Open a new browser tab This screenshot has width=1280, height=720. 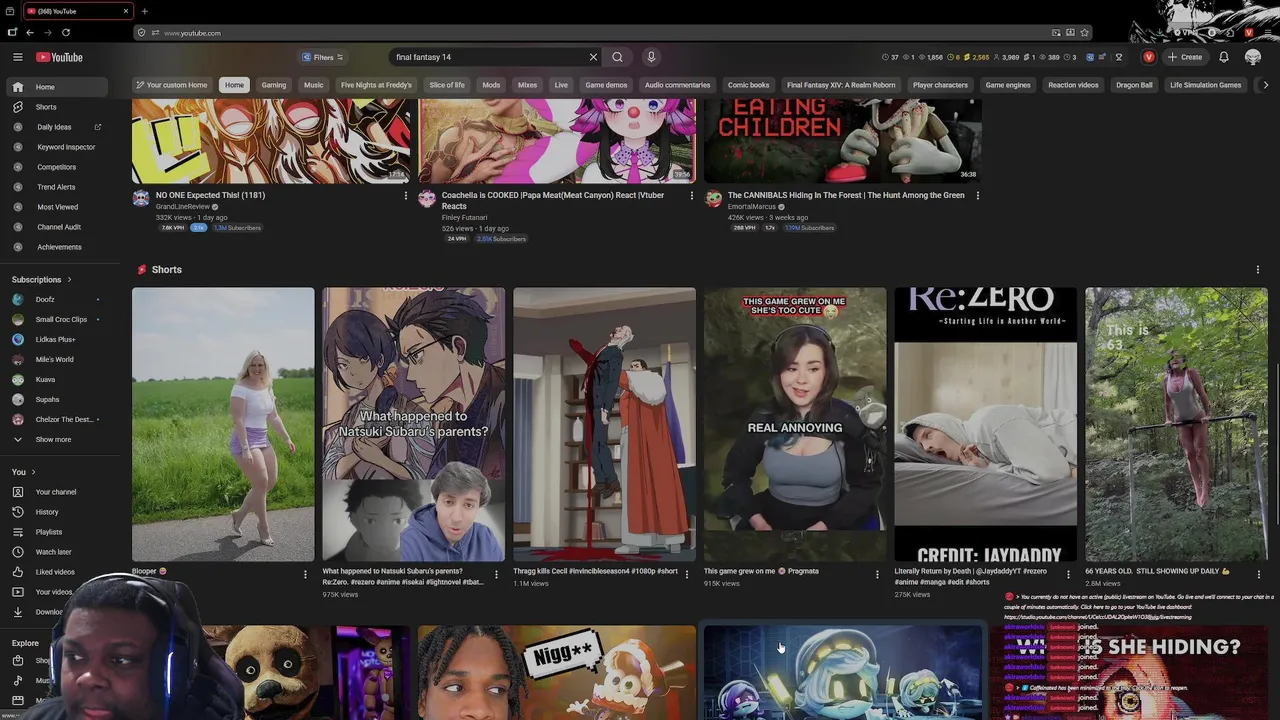click(x=144, y=11)
